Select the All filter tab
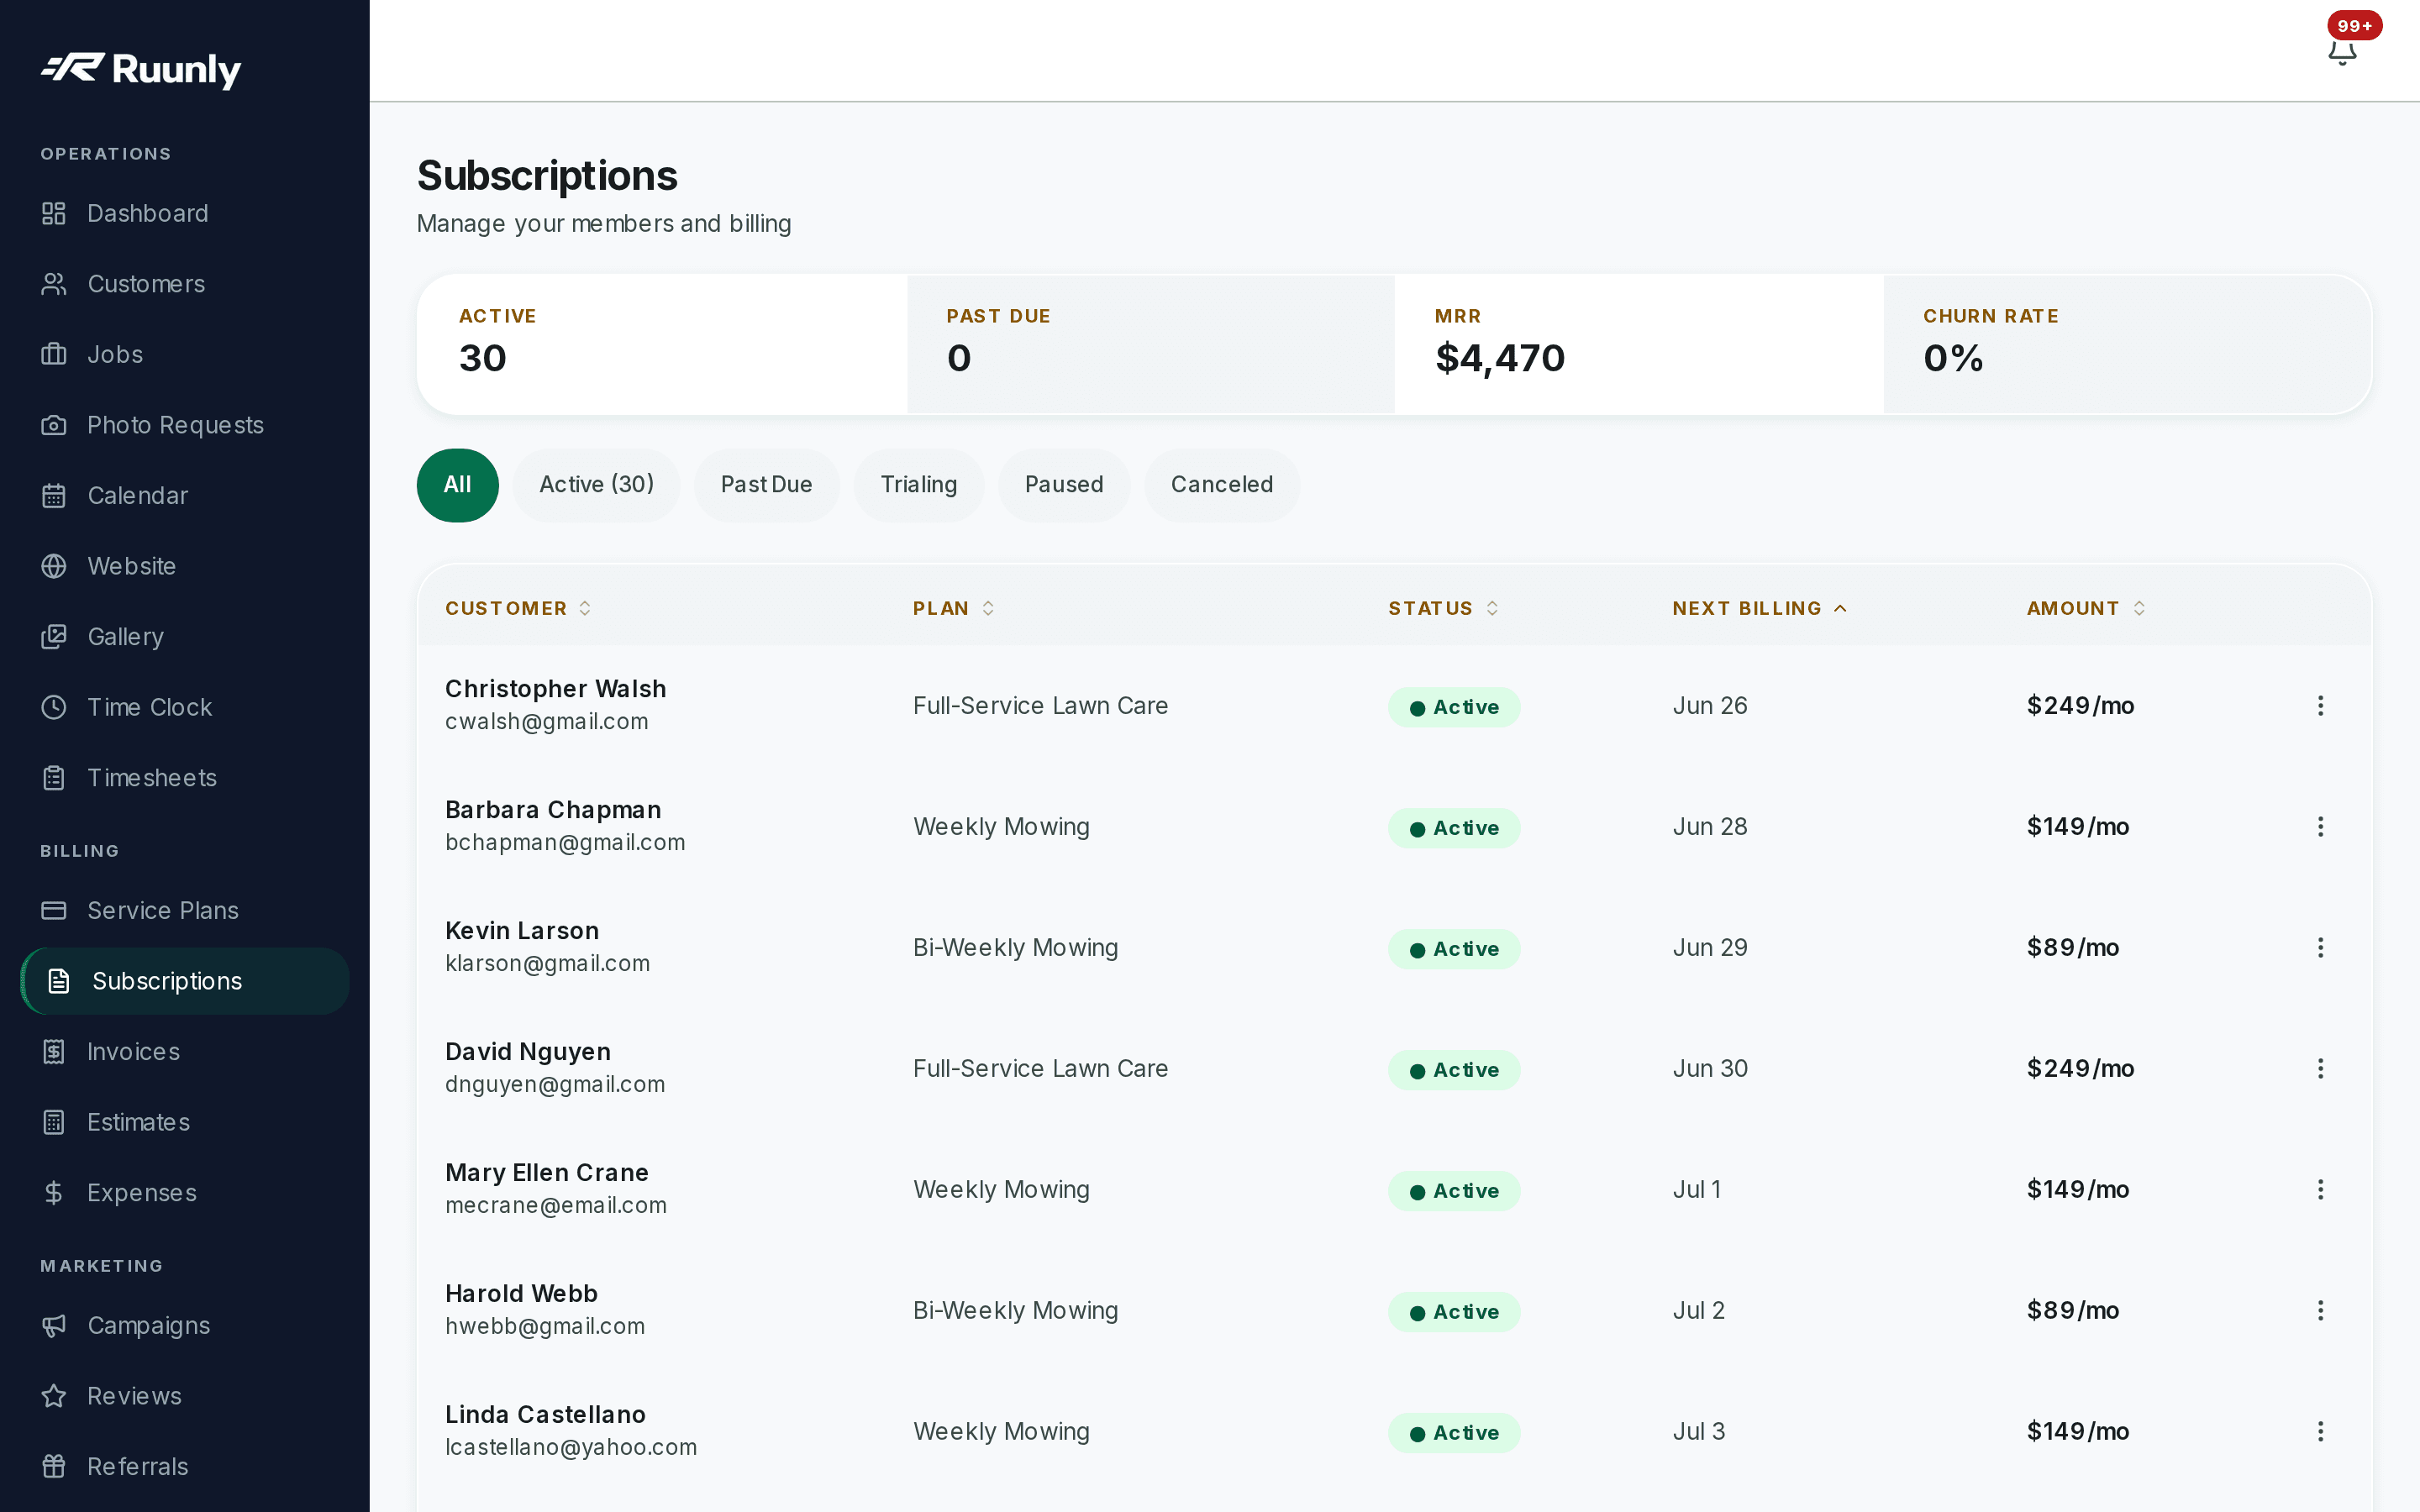 (x=457, y=485)
